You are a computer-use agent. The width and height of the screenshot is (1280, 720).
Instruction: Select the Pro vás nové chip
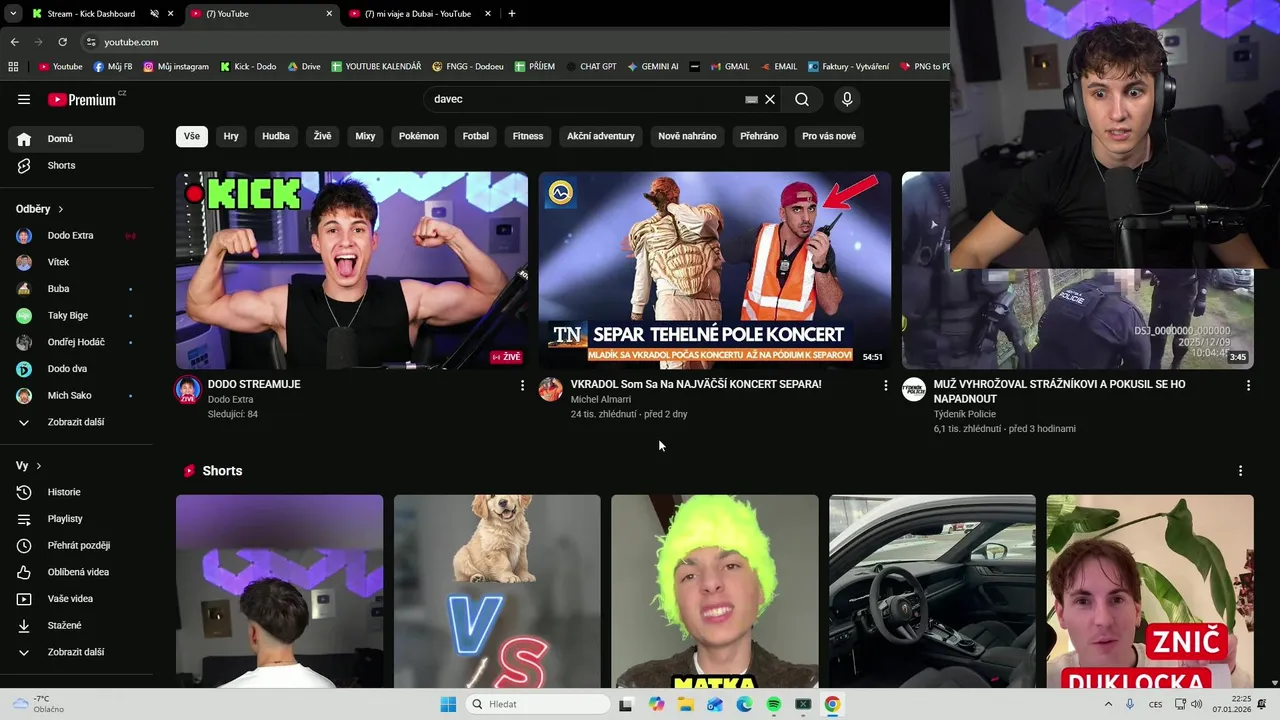click(829, 136)
